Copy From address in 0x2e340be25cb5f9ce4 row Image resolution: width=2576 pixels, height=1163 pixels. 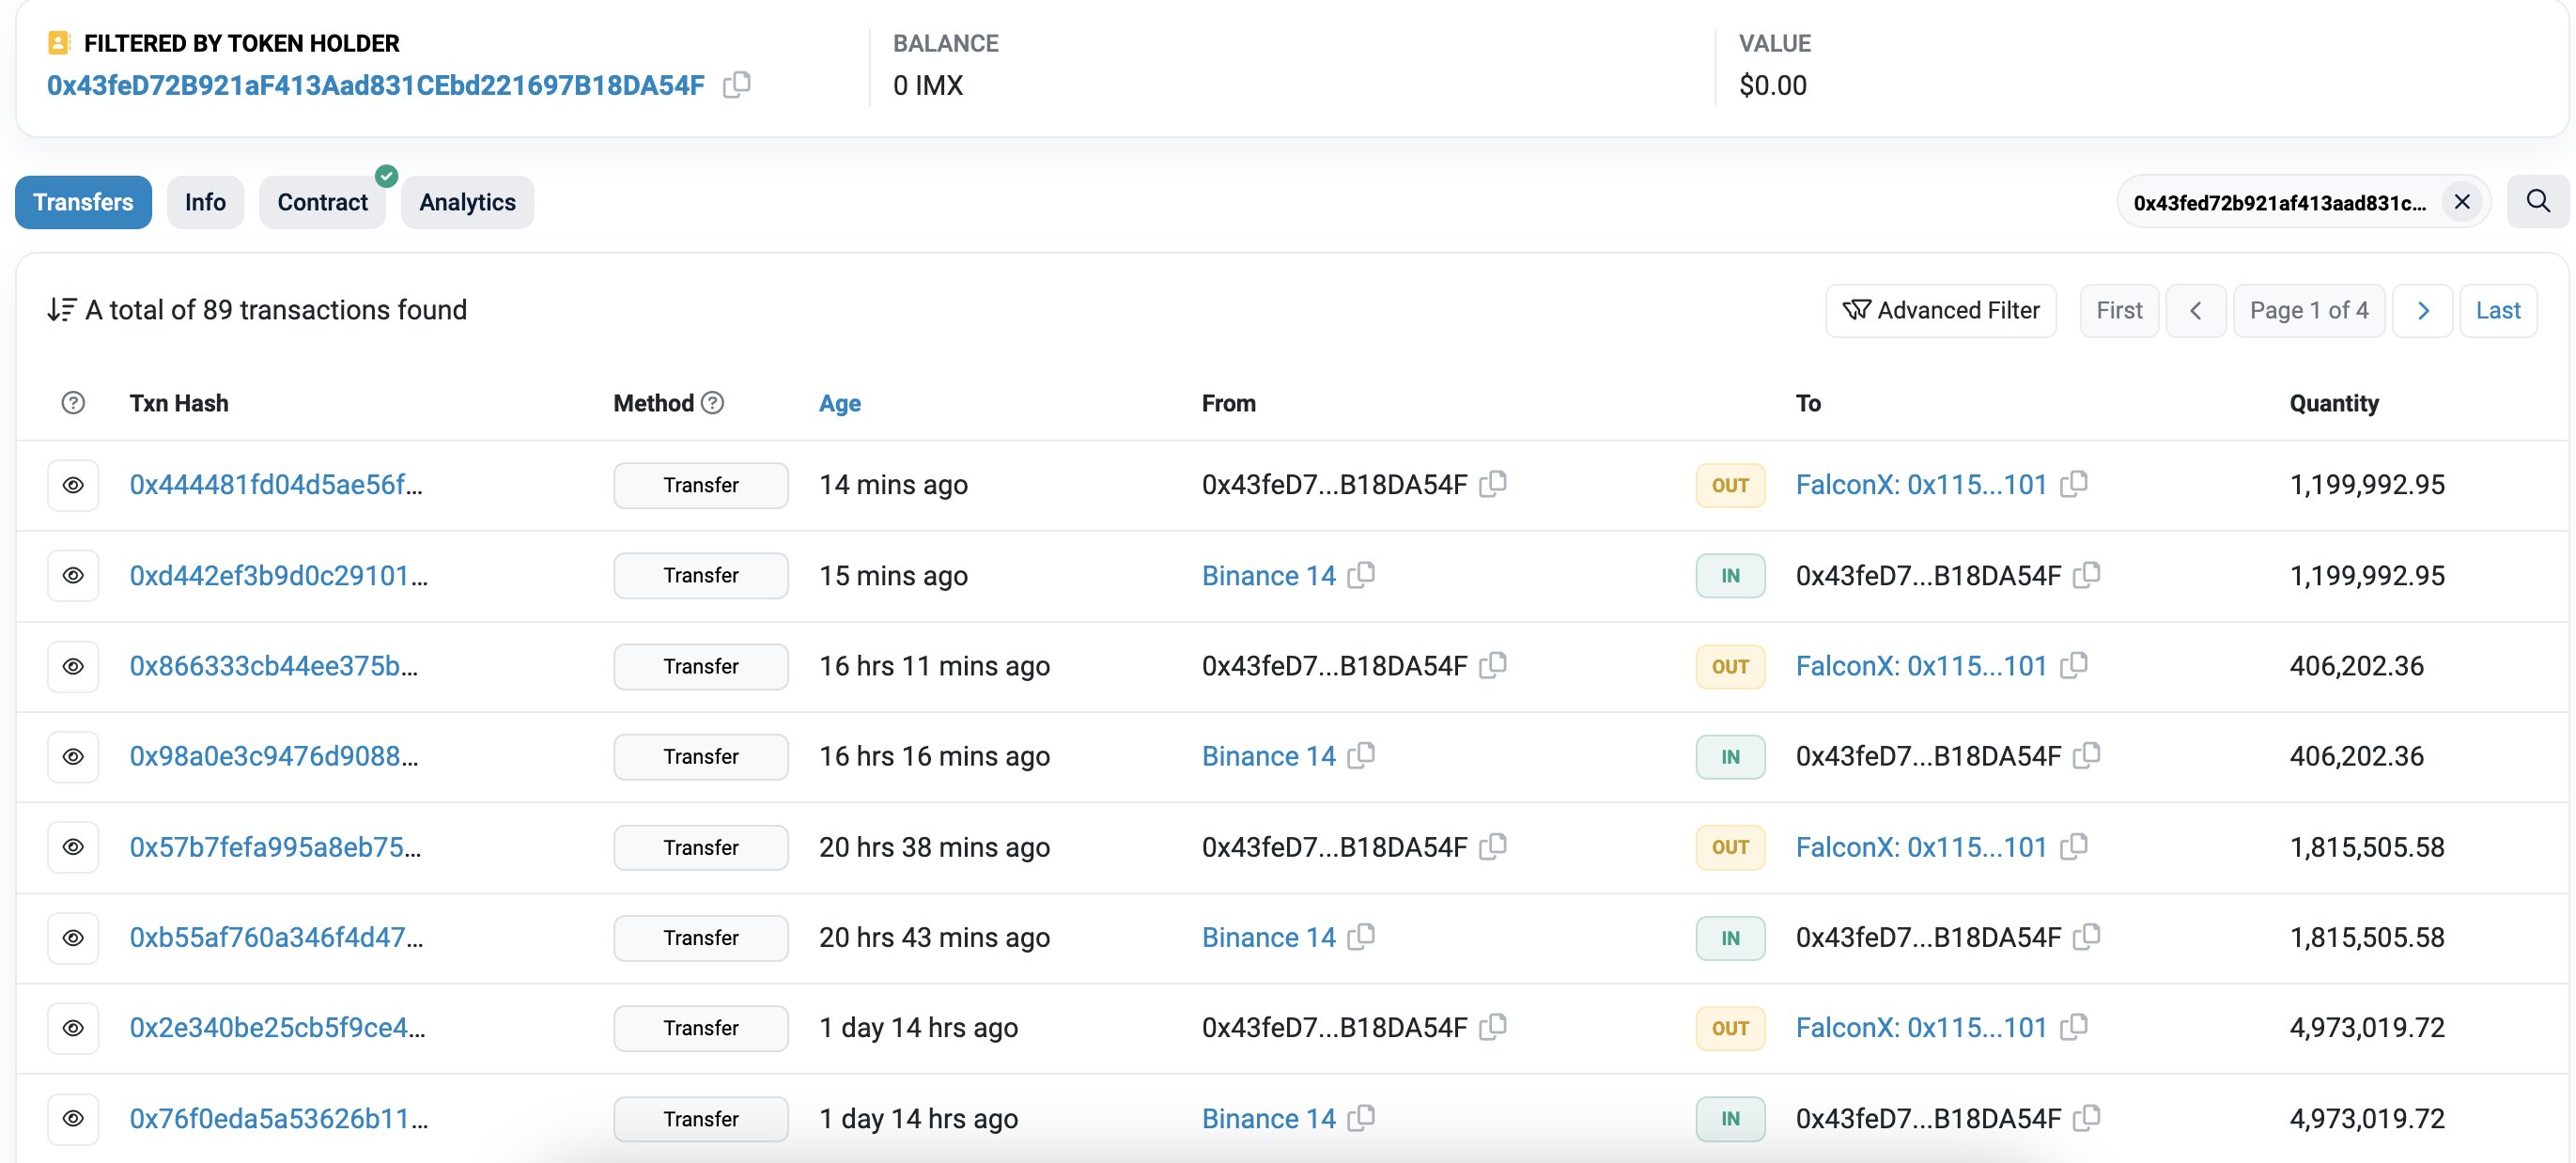(1493, 1027)
